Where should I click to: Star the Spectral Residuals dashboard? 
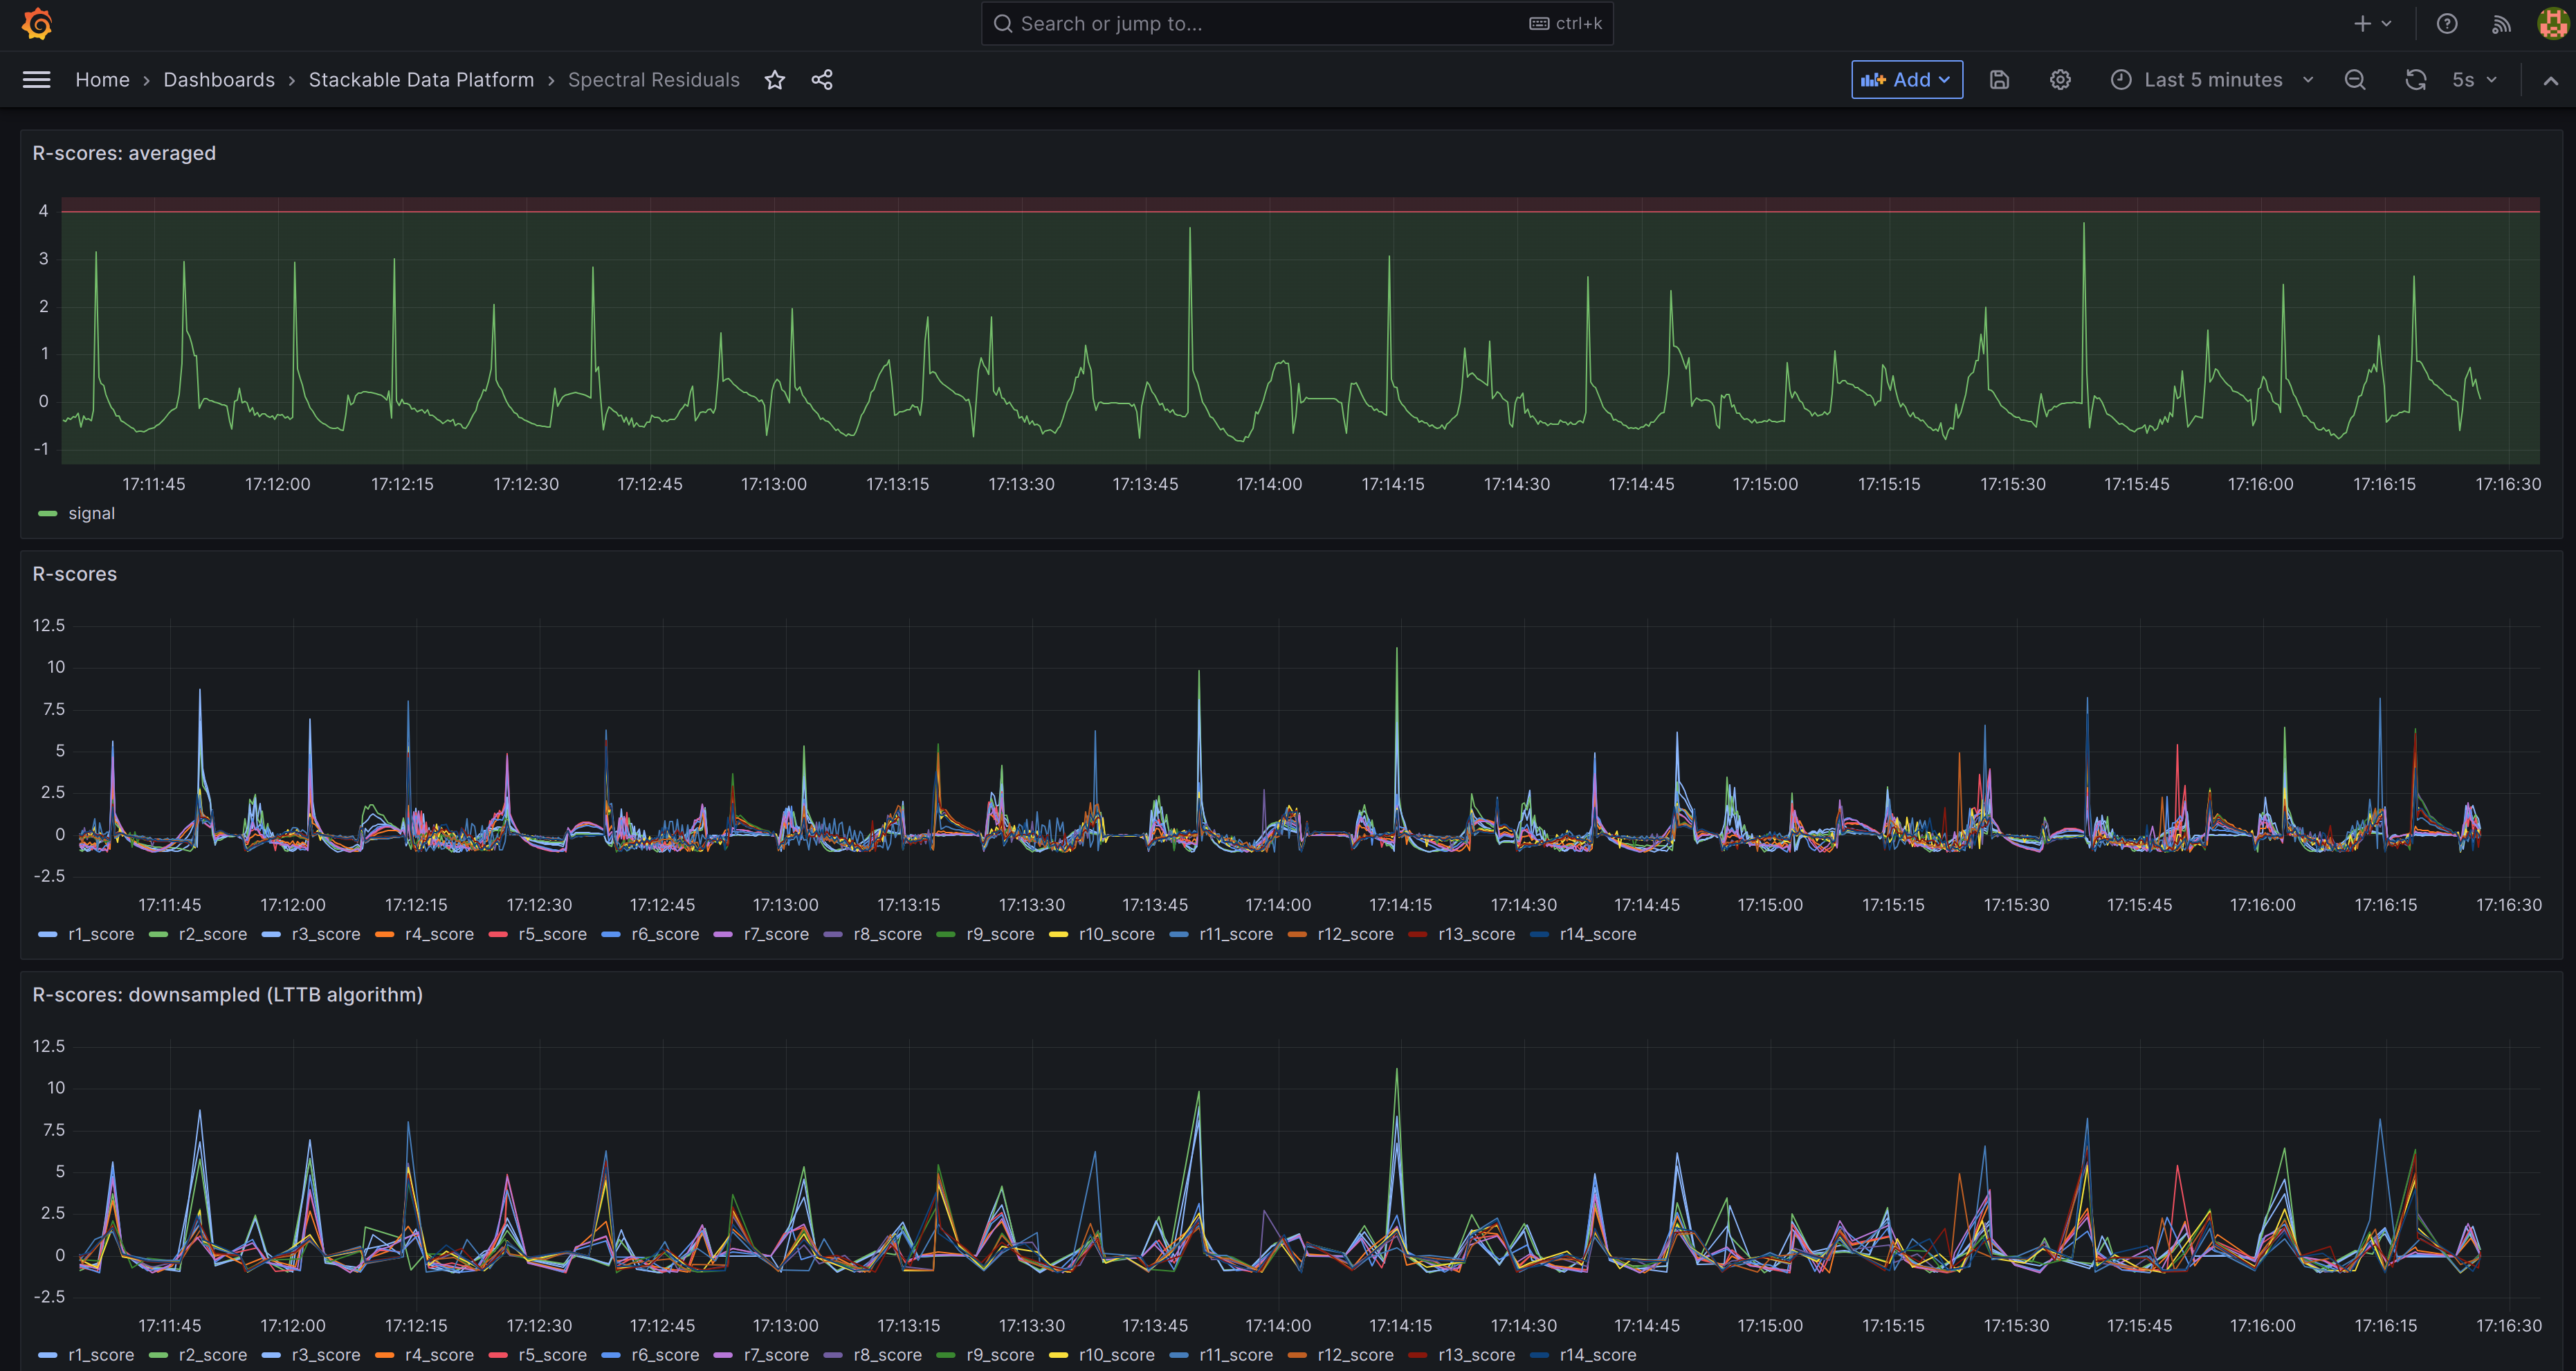tap(775, 80)
